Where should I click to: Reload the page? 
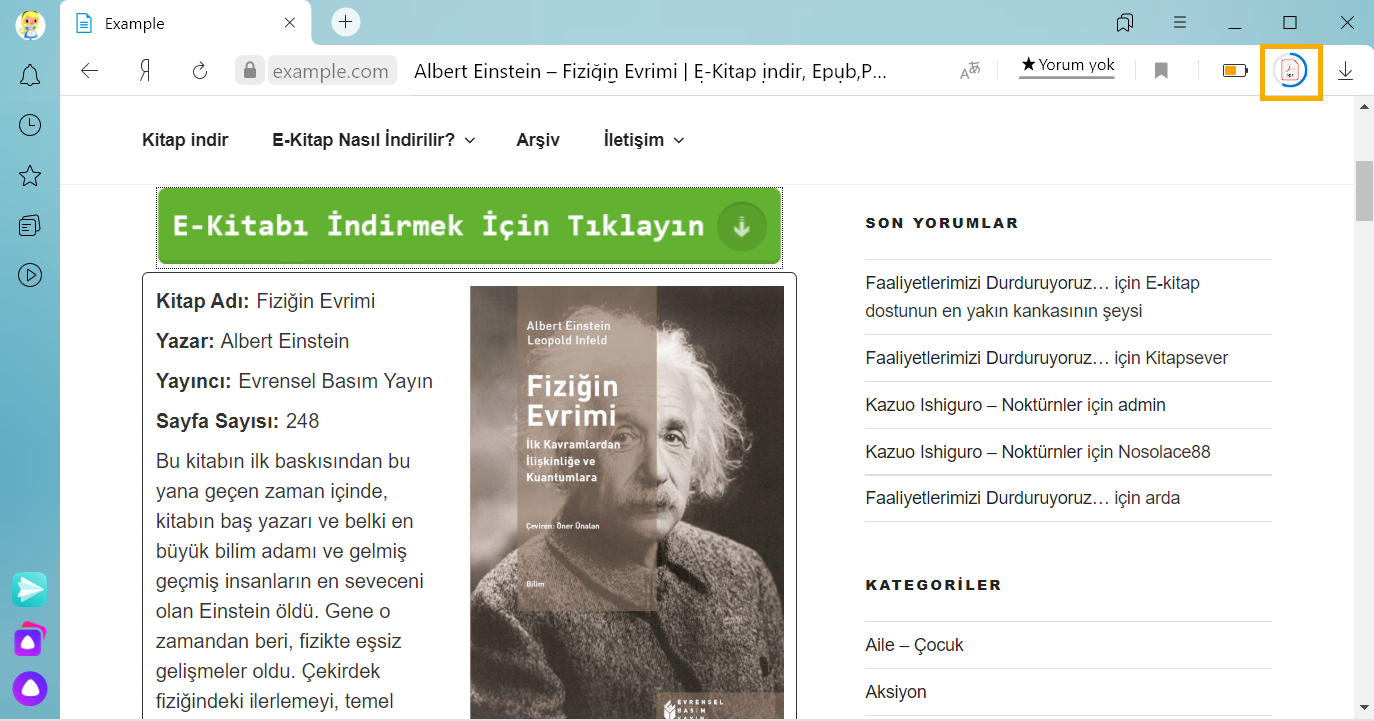[200, 71]
